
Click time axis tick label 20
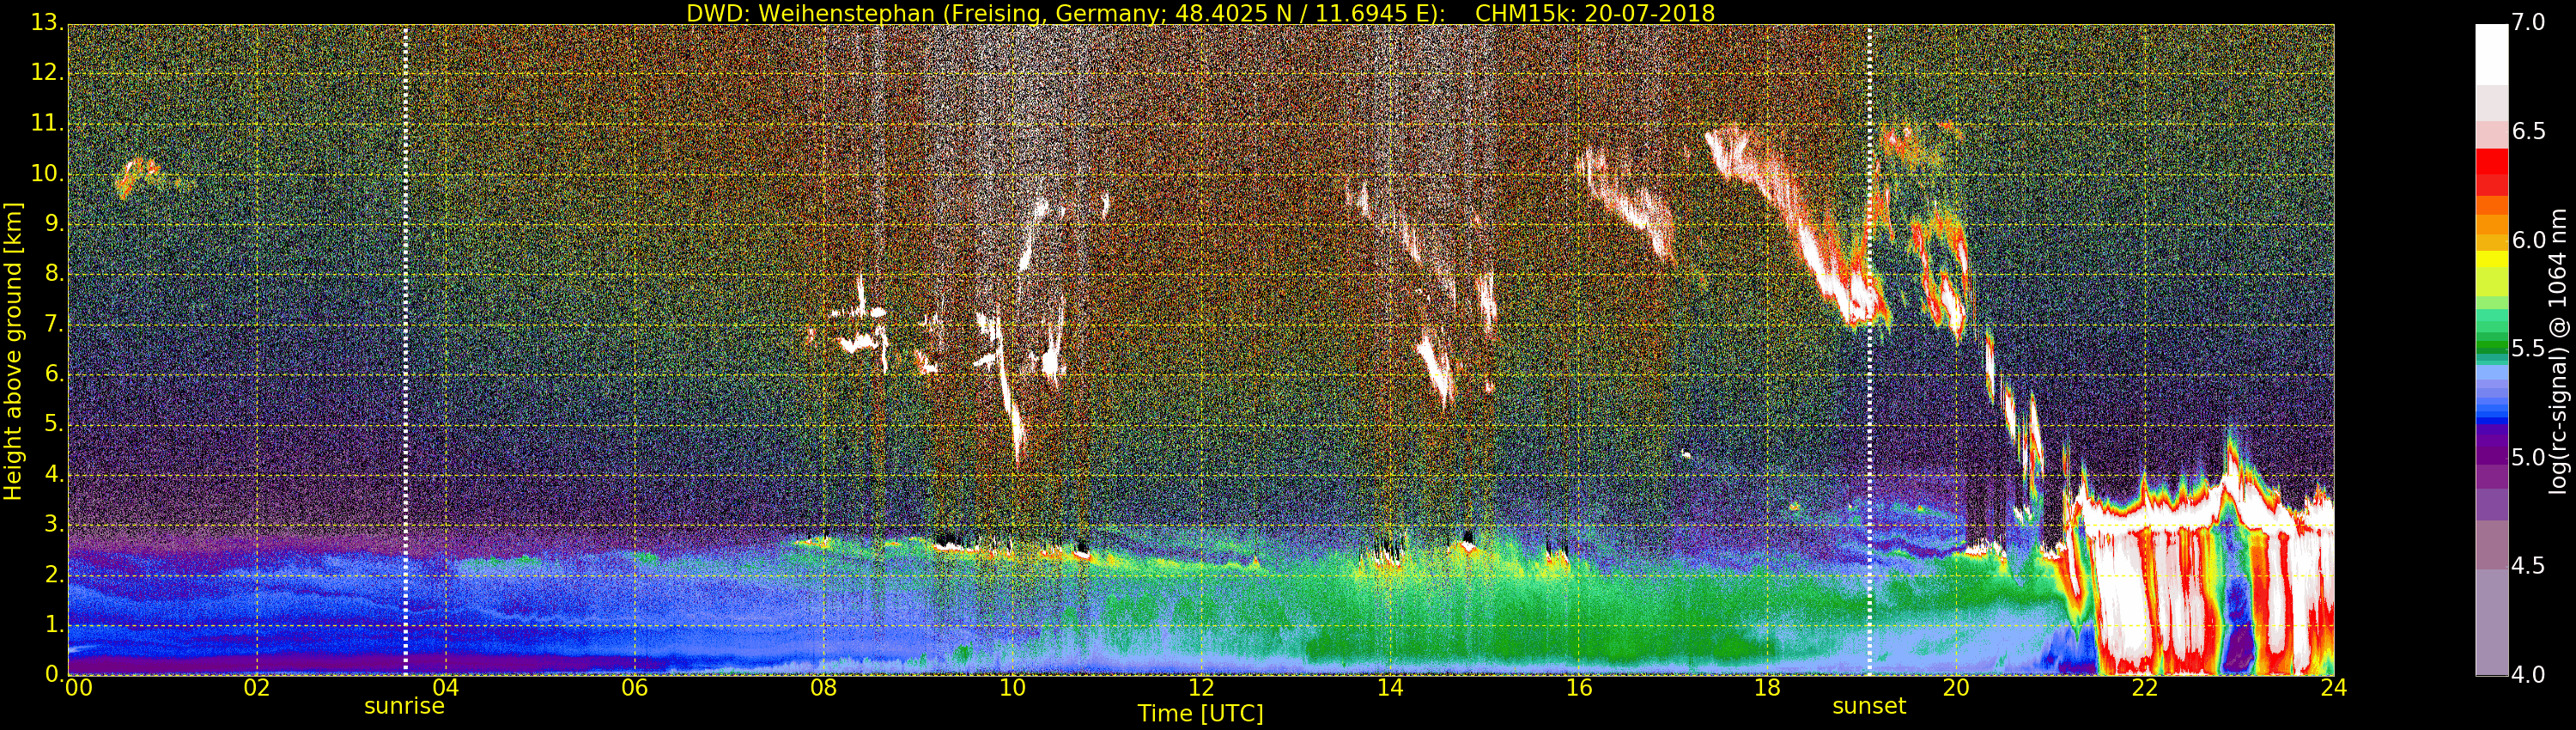click(x=1956, y=687)
